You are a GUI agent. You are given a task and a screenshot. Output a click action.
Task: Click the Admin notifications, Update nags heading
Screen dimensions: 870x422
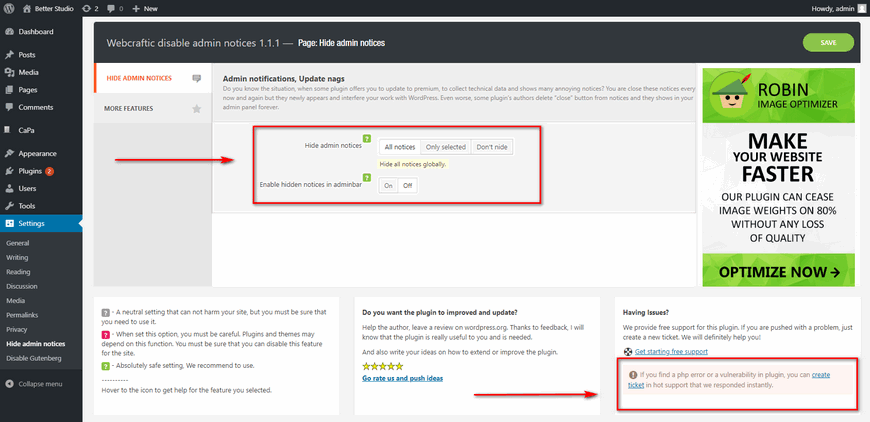click(284, 79)
